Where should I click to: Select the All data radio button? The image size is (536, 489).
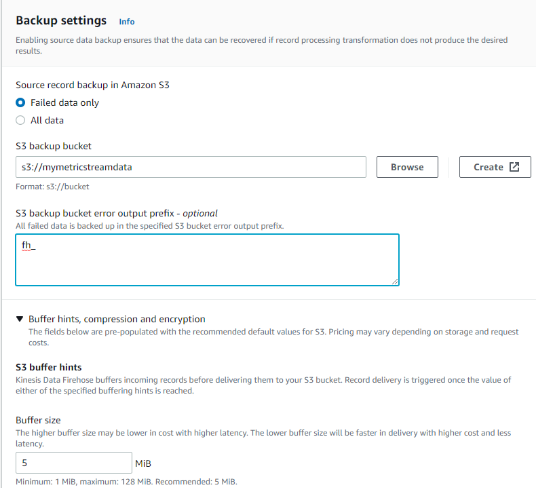20,120
